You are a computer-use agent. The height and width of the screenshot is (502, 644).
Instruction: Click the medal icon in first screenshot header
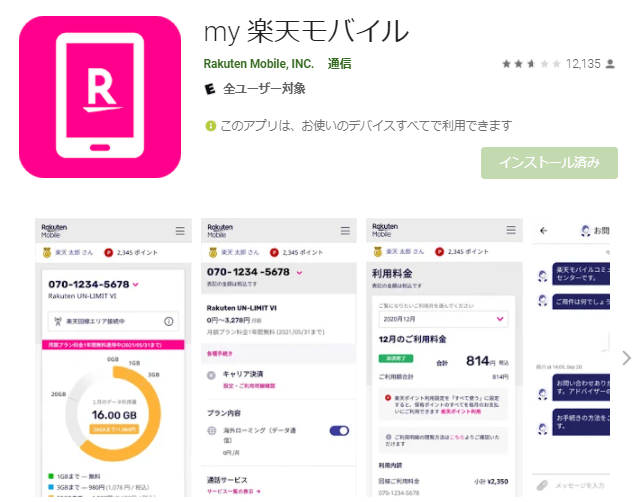click(47, 252)
